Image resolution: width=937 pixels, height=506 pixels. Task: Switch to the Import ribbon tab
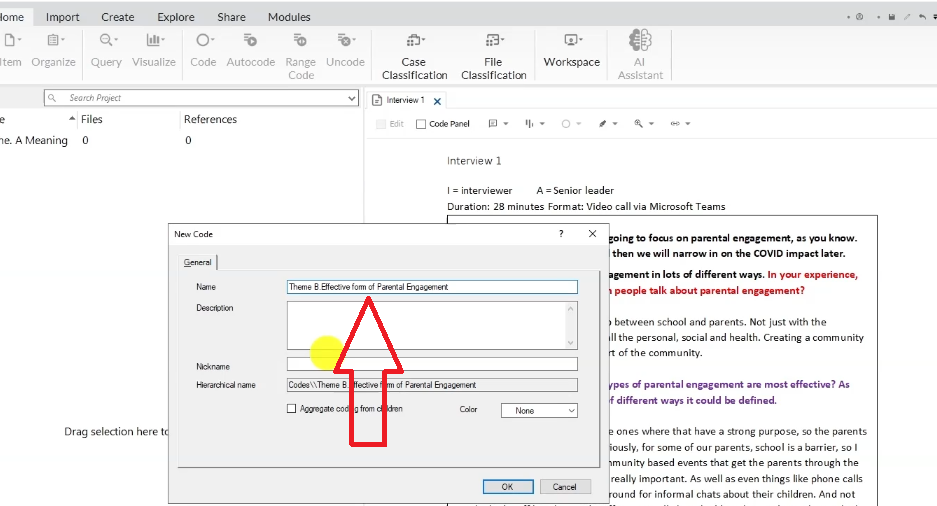click(x=63, y=17)
